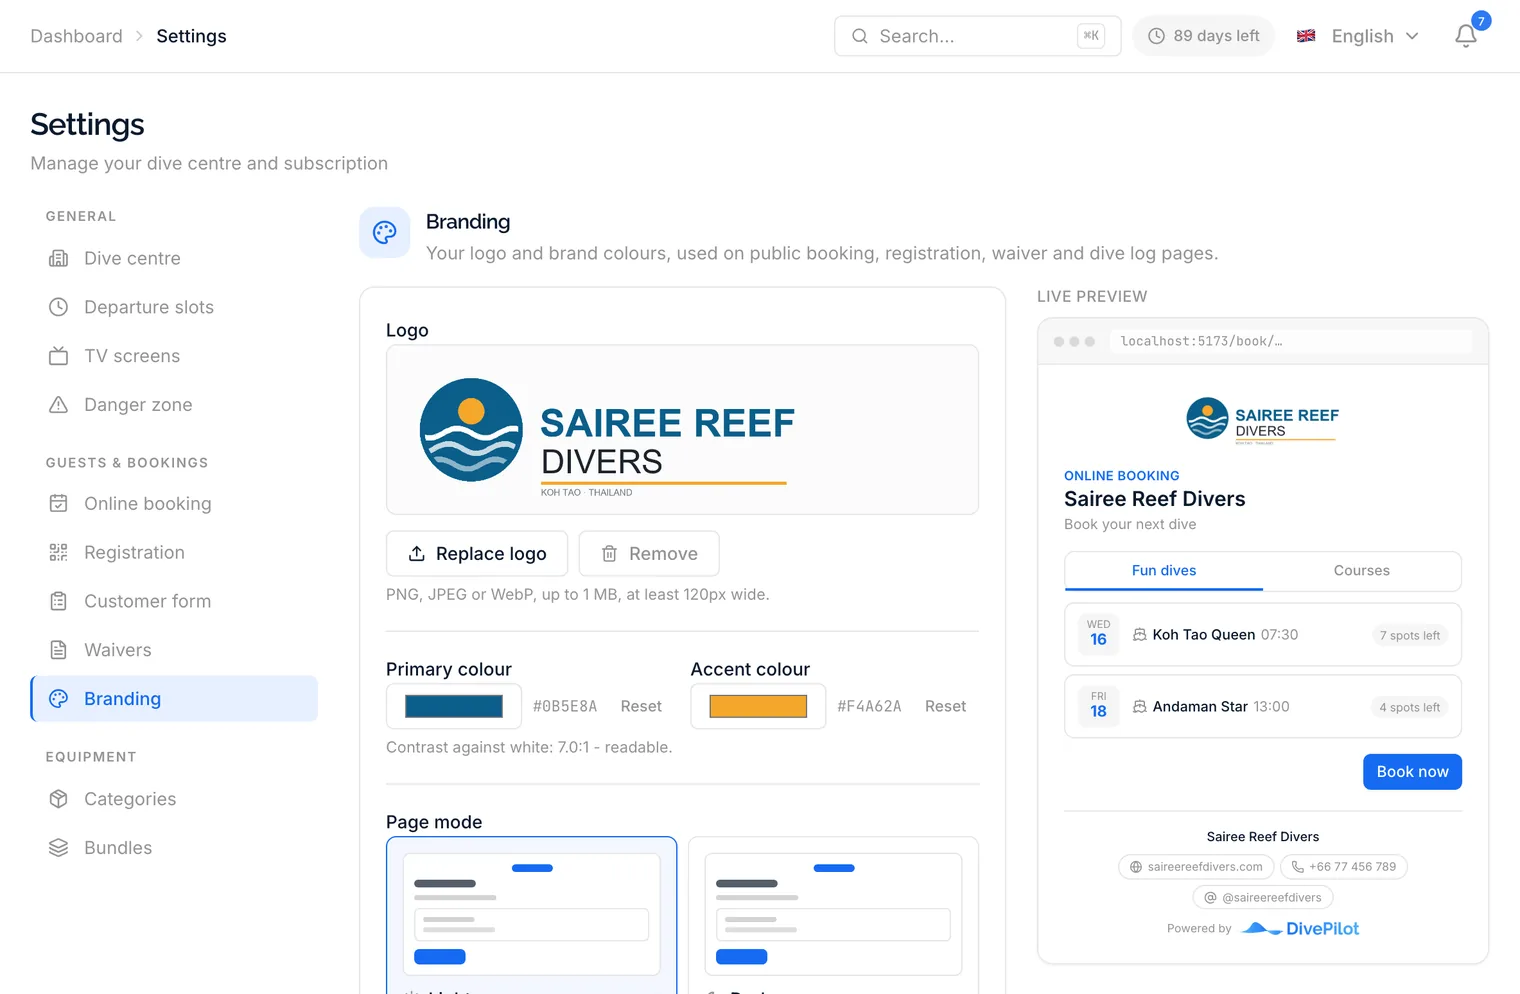This screenshot has height=994, width=1520.
Task: Click the phone icon next to +66 77 456 789
Action: (x=1298, y=867)
